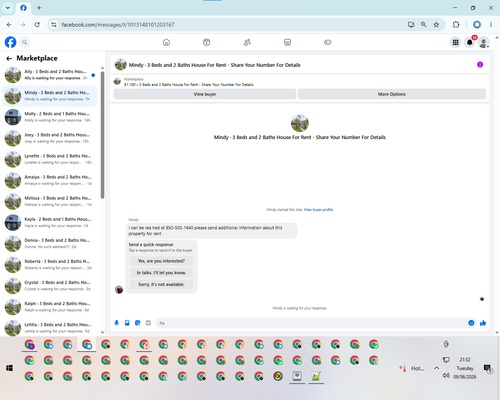Open the notifications bell

470,42
